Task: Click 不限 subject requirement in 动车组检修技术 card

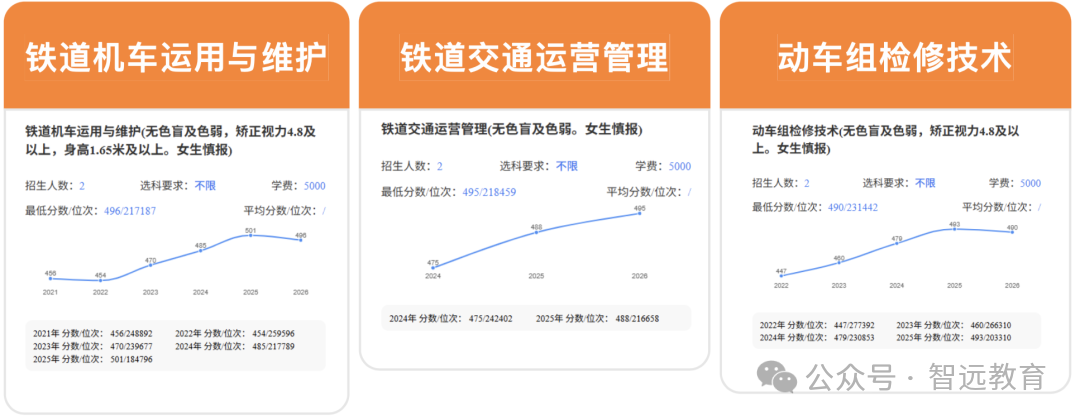Action: [925, 183]
